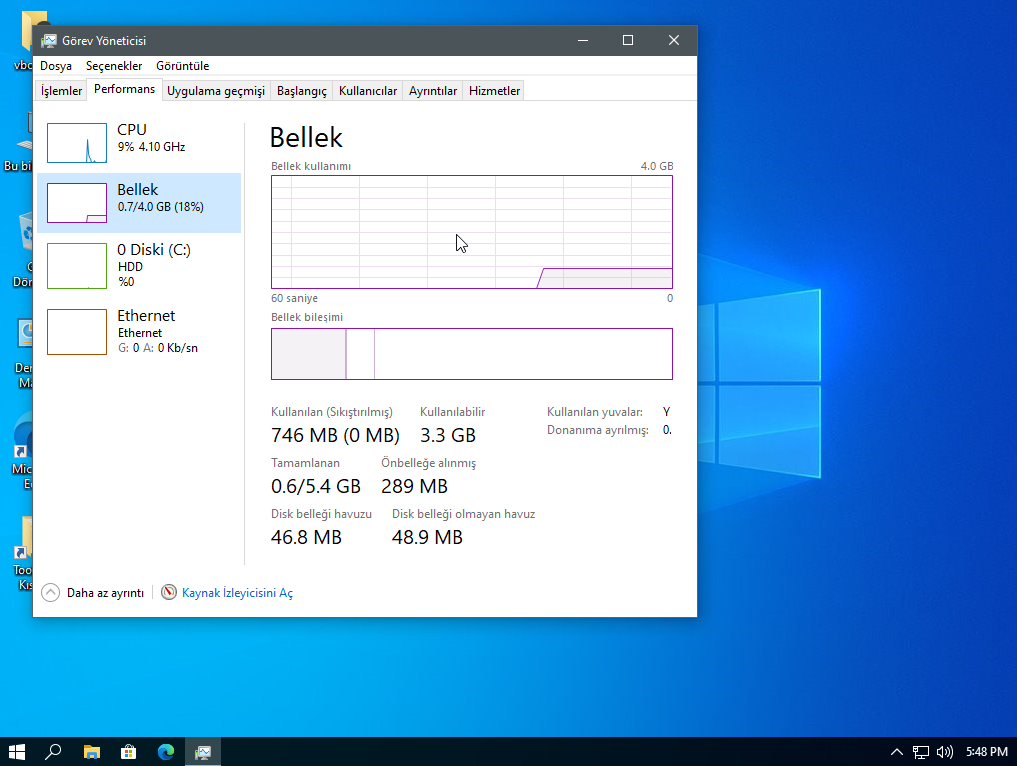Click the '289 MB' cached value

[414, 486]
